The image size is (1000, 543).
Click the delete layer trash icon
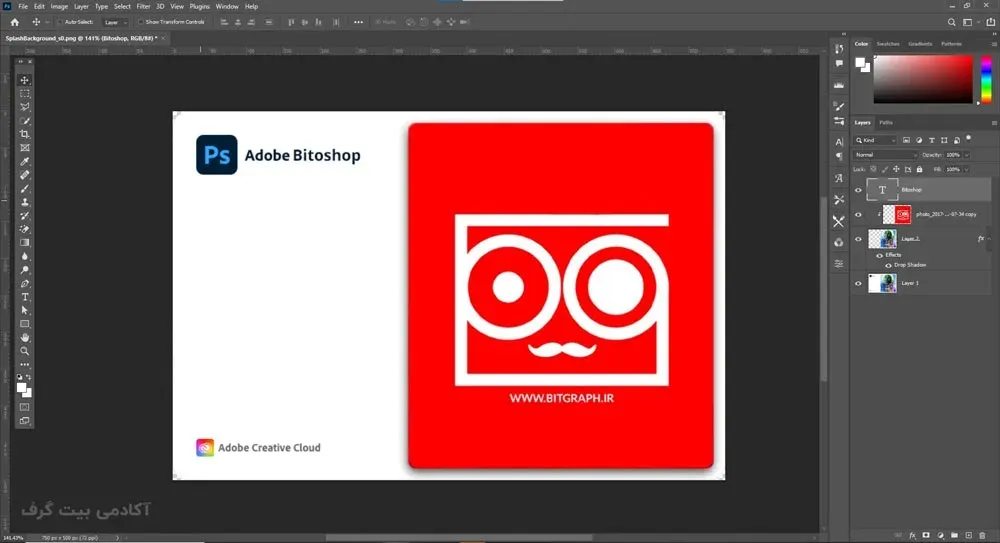click(x=982, y=535)
